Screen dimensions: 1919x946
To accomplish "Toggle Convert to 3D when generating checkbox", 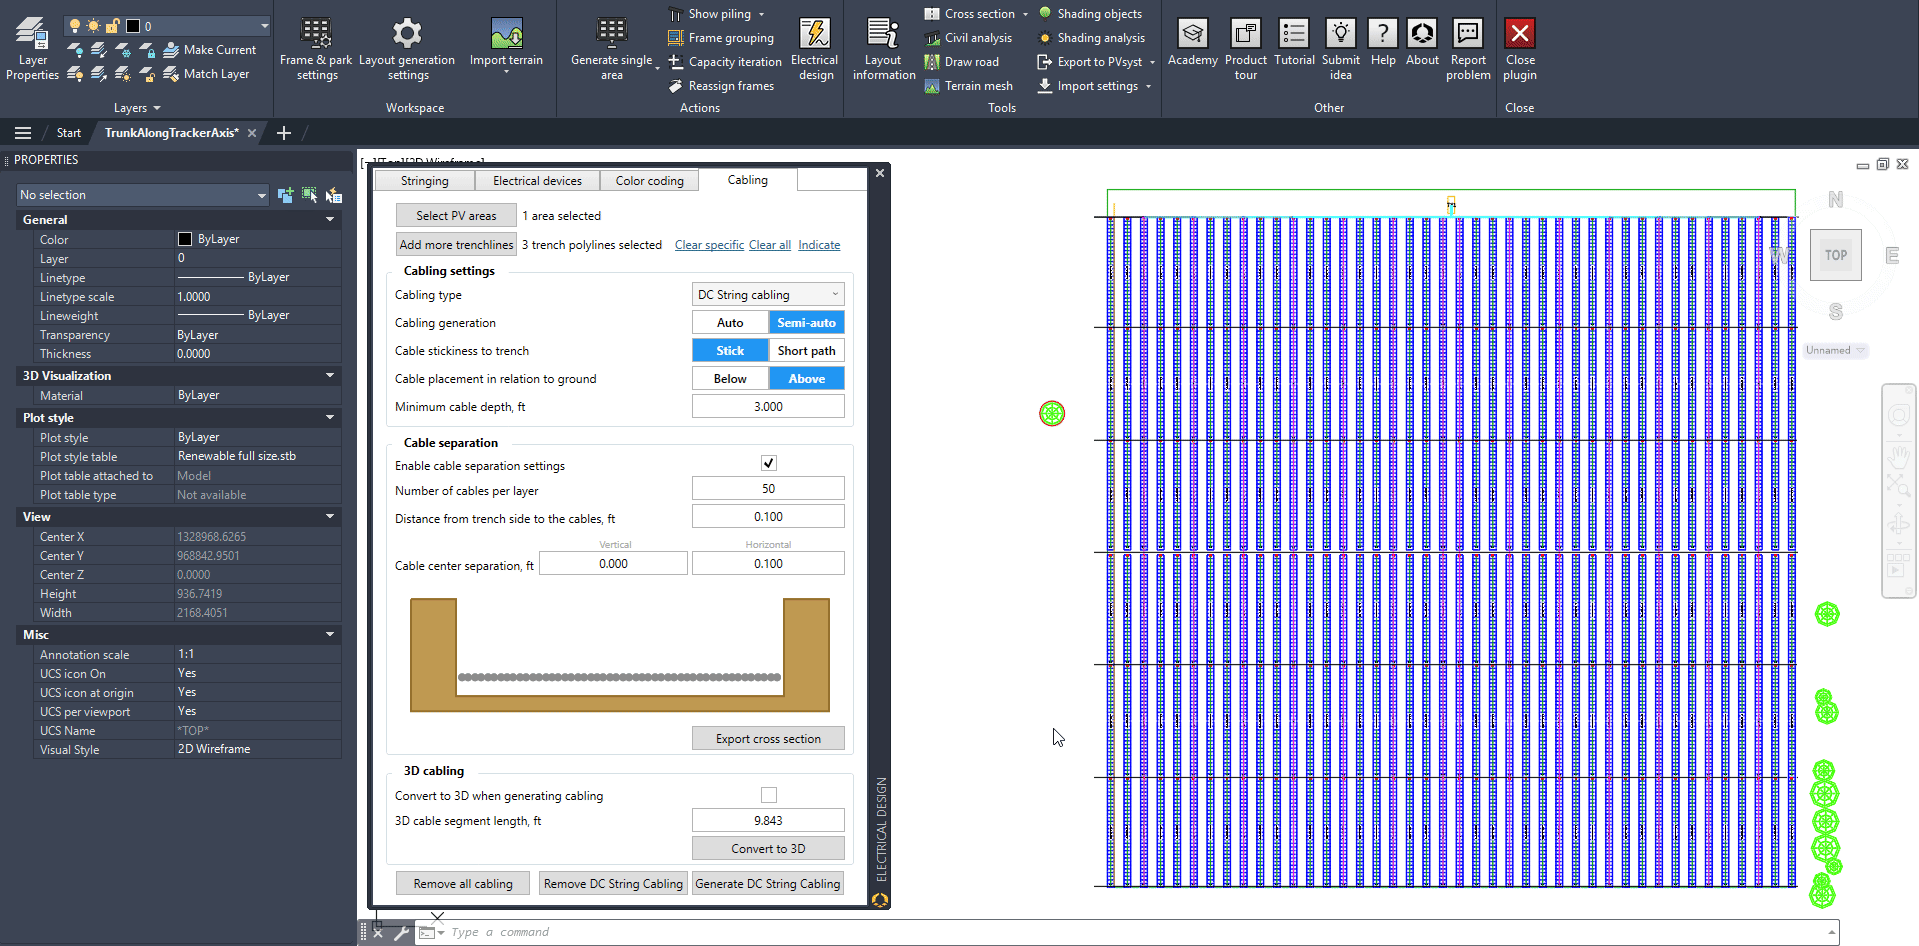I will [768, 795].
